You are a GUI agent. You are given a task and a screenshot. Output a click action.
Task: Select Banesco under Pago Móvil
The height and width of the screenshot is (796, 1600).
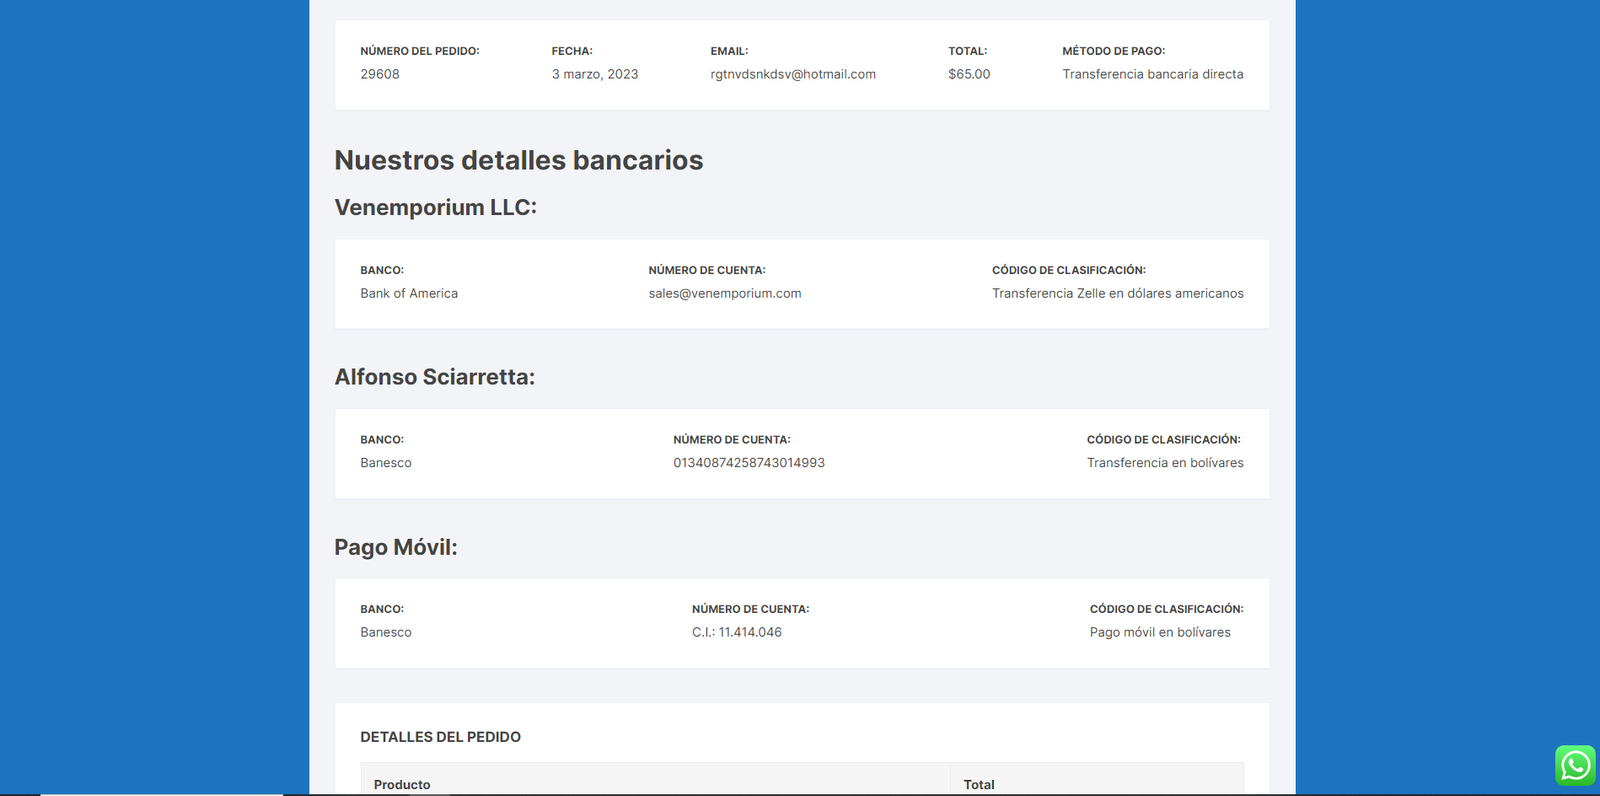coord(386,632)
